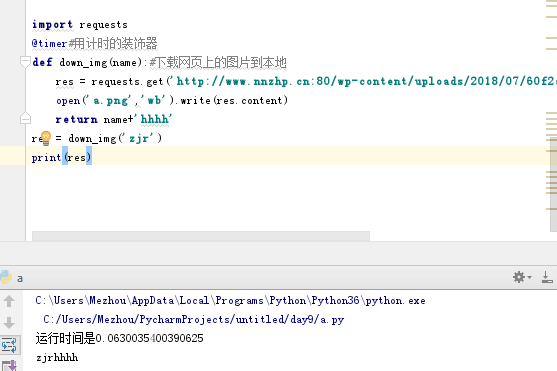
Task: Open the python.exe path link in console
Action: (230, 301)
